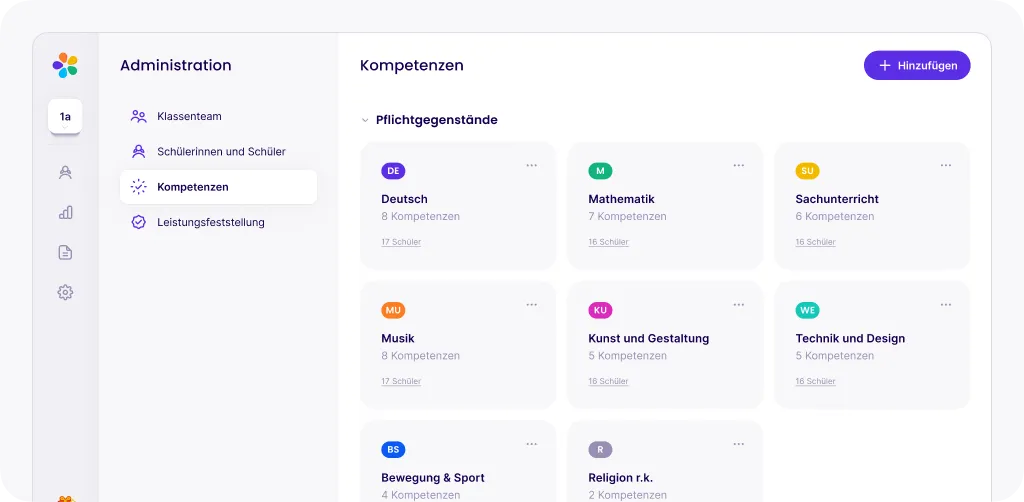The image size is (1024, 502).
Task: Click the blue BS badge
Action: point(393,450)
